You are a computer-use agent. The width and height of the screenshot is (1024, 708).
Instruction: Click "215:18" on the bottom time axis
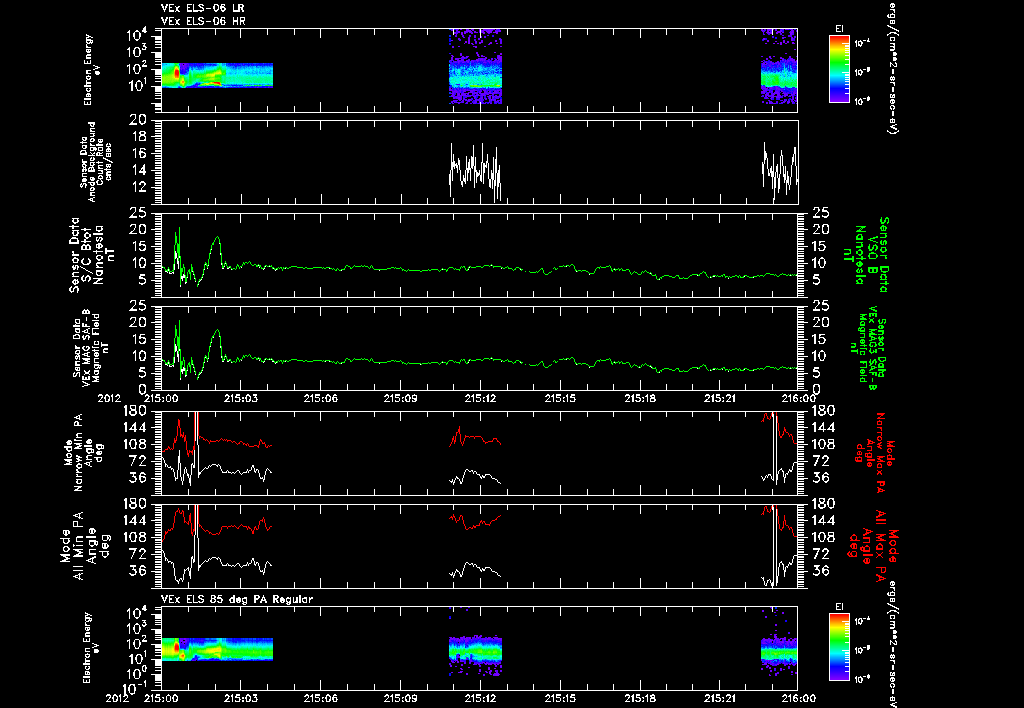640,698
